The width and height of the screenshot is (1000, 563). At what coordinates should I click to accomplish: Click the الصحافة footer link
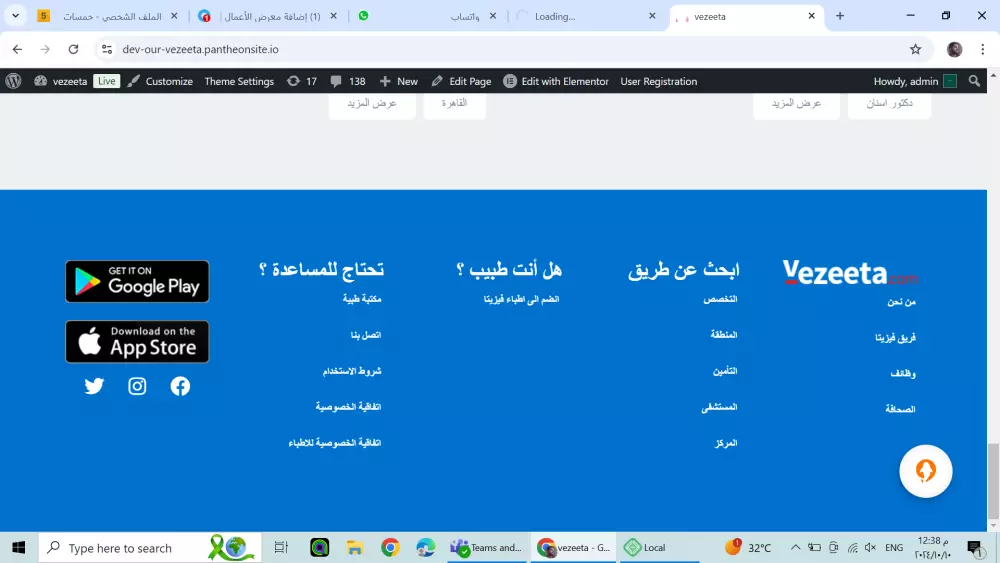point(900,409)
